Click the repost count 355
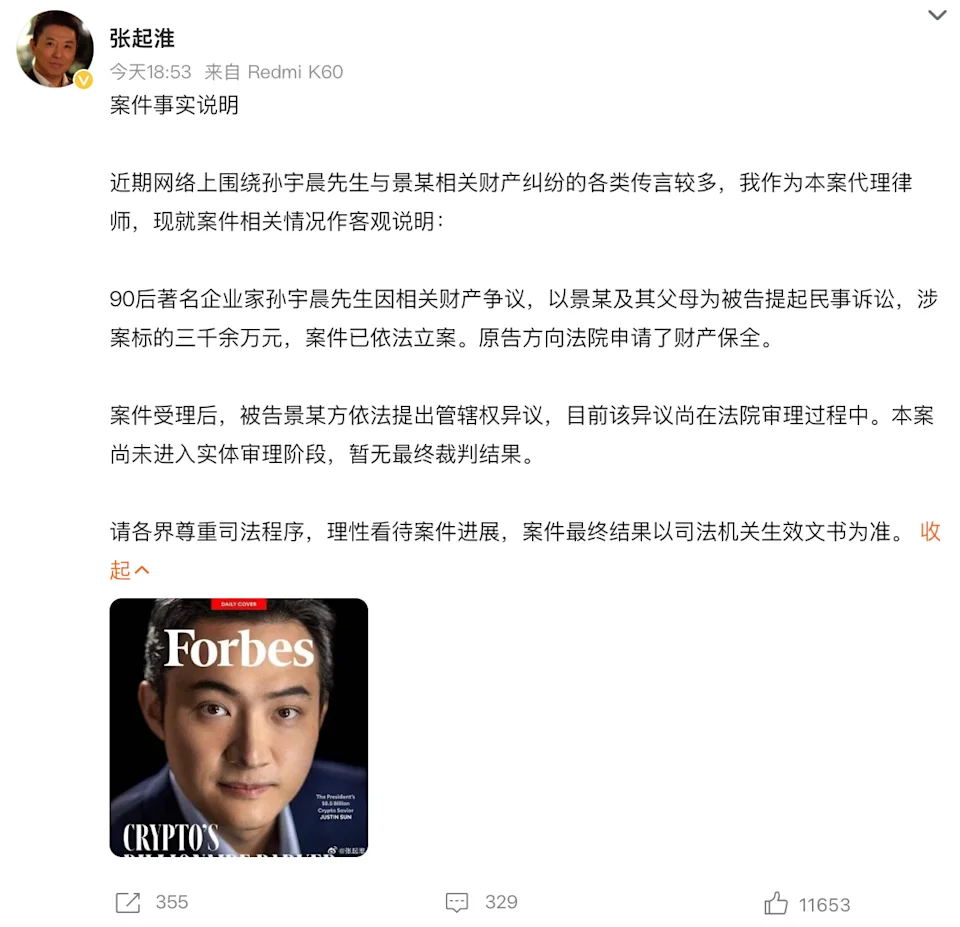Image resolution: width=960 pixels, height=927 pixels. point(171,902)
